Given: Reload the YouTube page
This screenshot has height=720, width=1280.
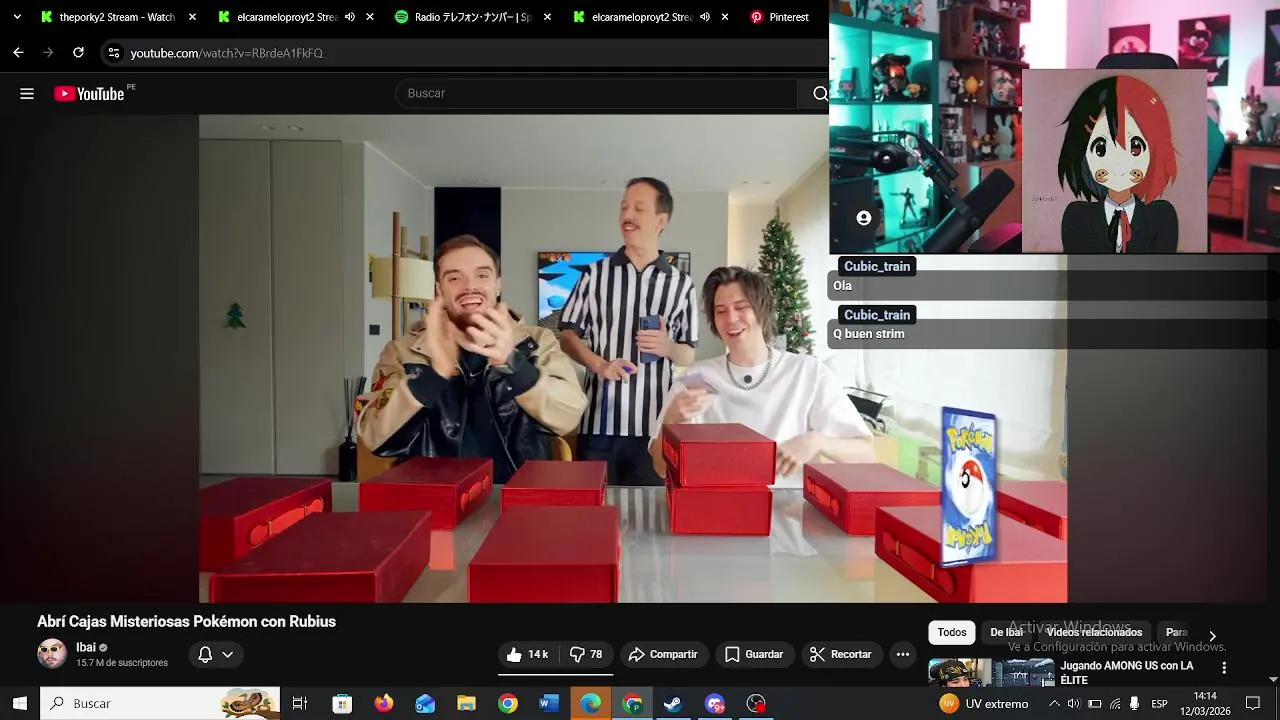Looking at the screenshot, I should [78, 52].
